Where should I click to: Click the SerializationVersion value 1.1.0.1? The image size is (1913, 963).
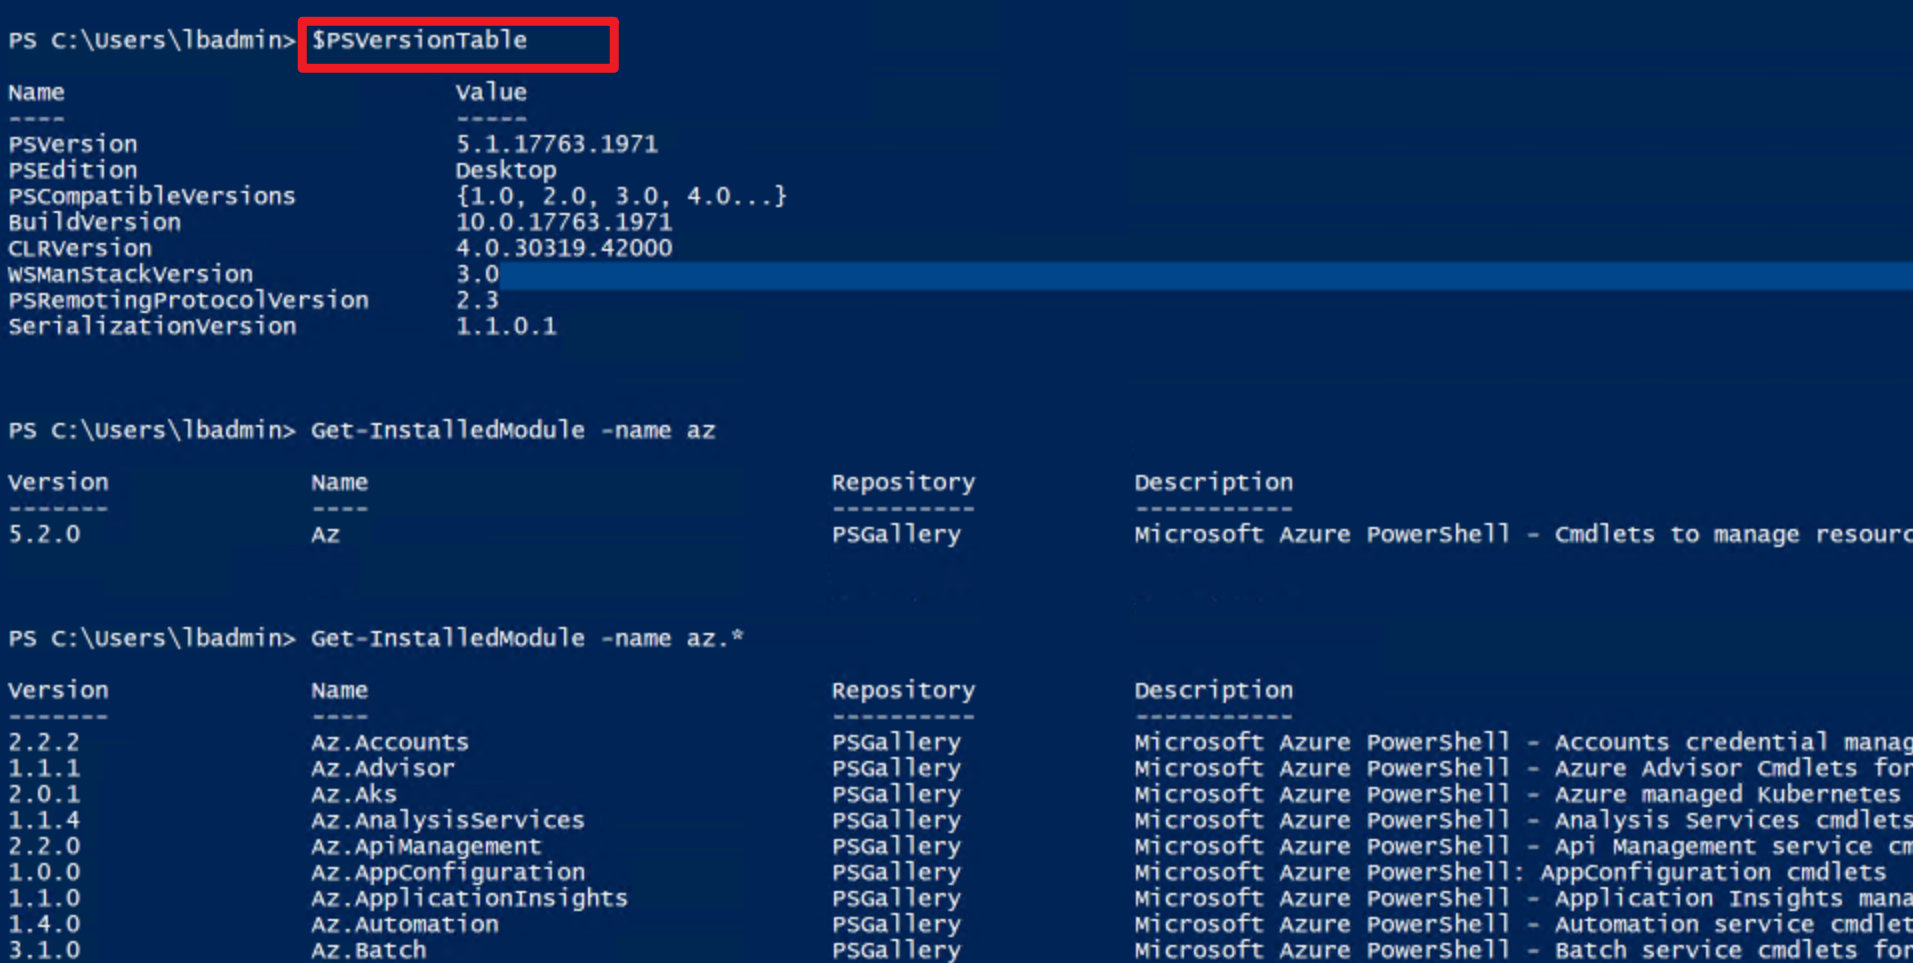coord(505,326)
